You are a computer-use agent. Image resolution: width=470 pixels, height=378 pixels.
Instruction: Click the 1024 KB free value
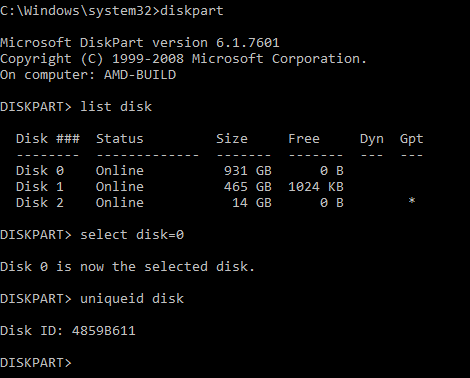pyautogui.click(x=316, y=187)
